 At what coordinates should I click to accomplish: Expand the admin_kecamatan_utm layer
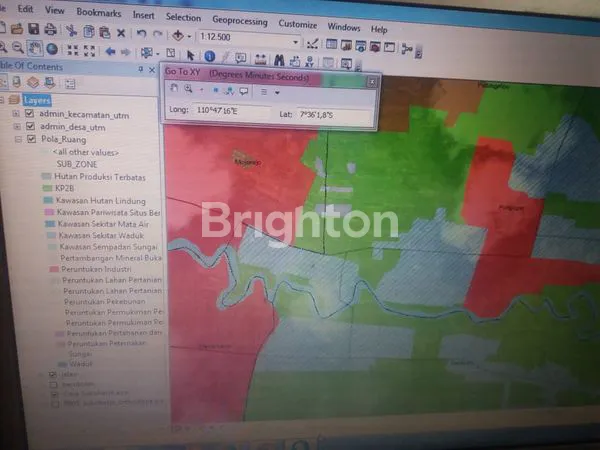pos(16,113)
